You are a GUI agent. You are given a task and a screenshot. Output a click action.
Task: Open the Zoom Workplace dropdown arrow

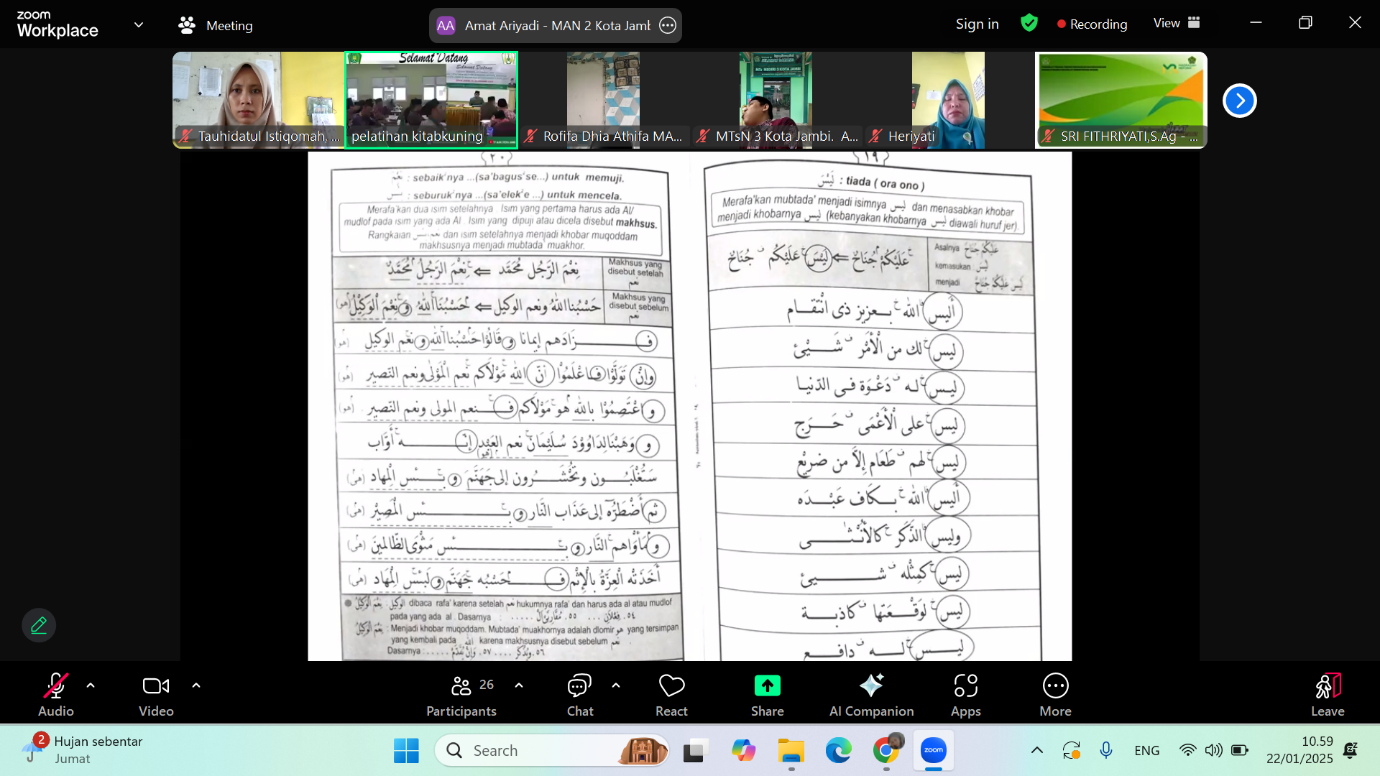click(x=138, y=24)
